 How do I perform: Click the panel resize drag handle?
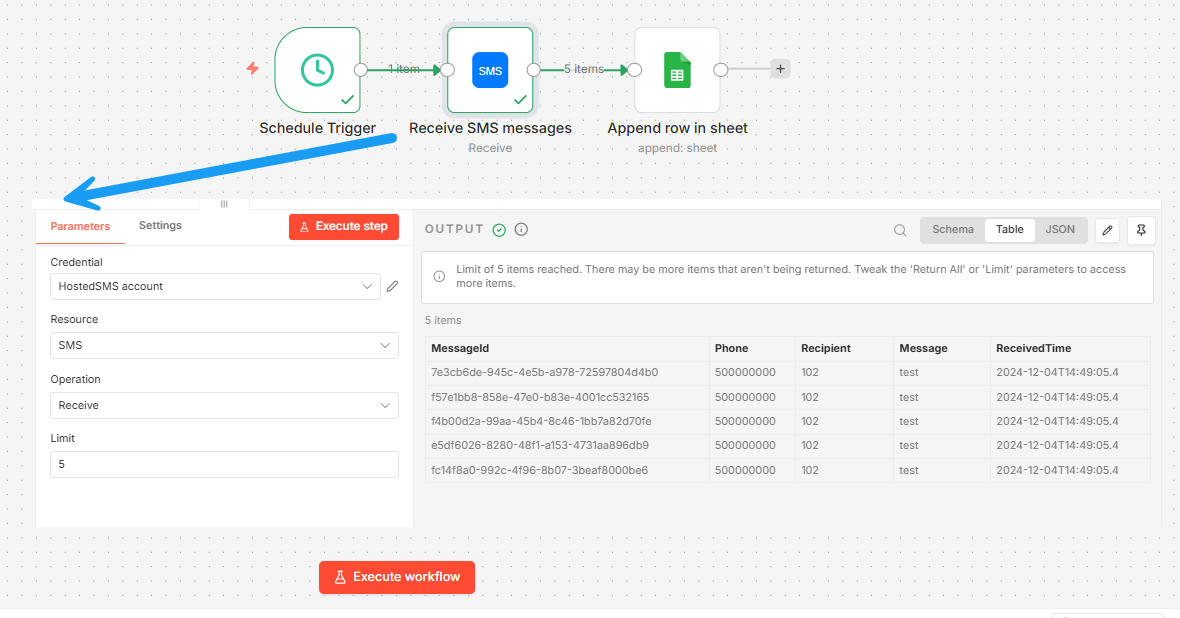pos(224,204)
